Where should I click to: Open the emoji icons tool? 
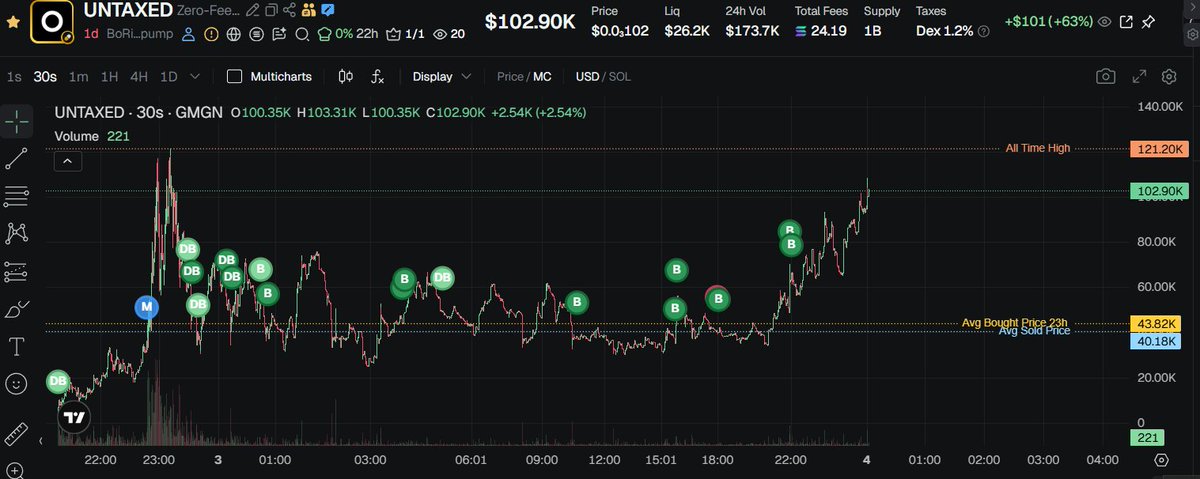click(16, 384)
